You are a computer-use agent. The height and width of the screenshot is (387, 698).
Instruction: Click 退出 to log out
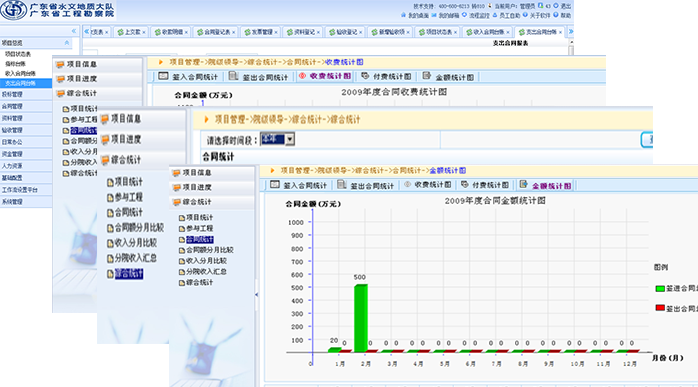[565, 6]
